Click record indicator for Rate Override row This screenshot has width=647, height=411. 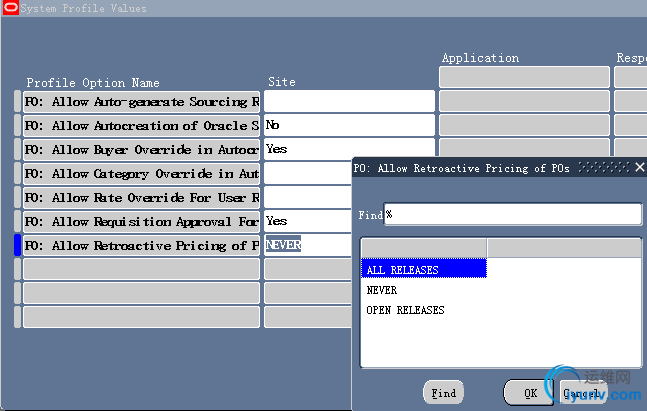[x=17, y=197]
